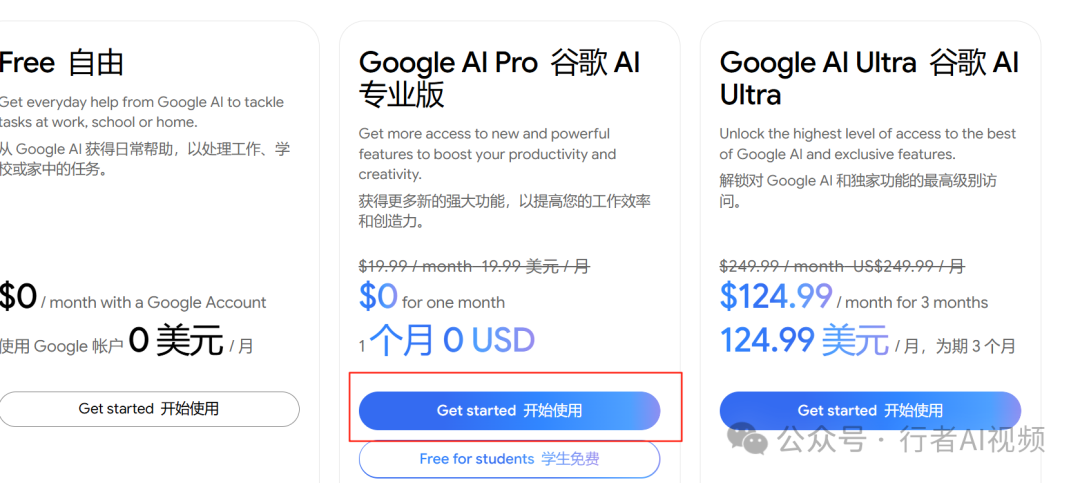This screenshot has width=1080, height=483.
Task: Click the 'Unlock the highest level' Ultra description
Action: 867,144
